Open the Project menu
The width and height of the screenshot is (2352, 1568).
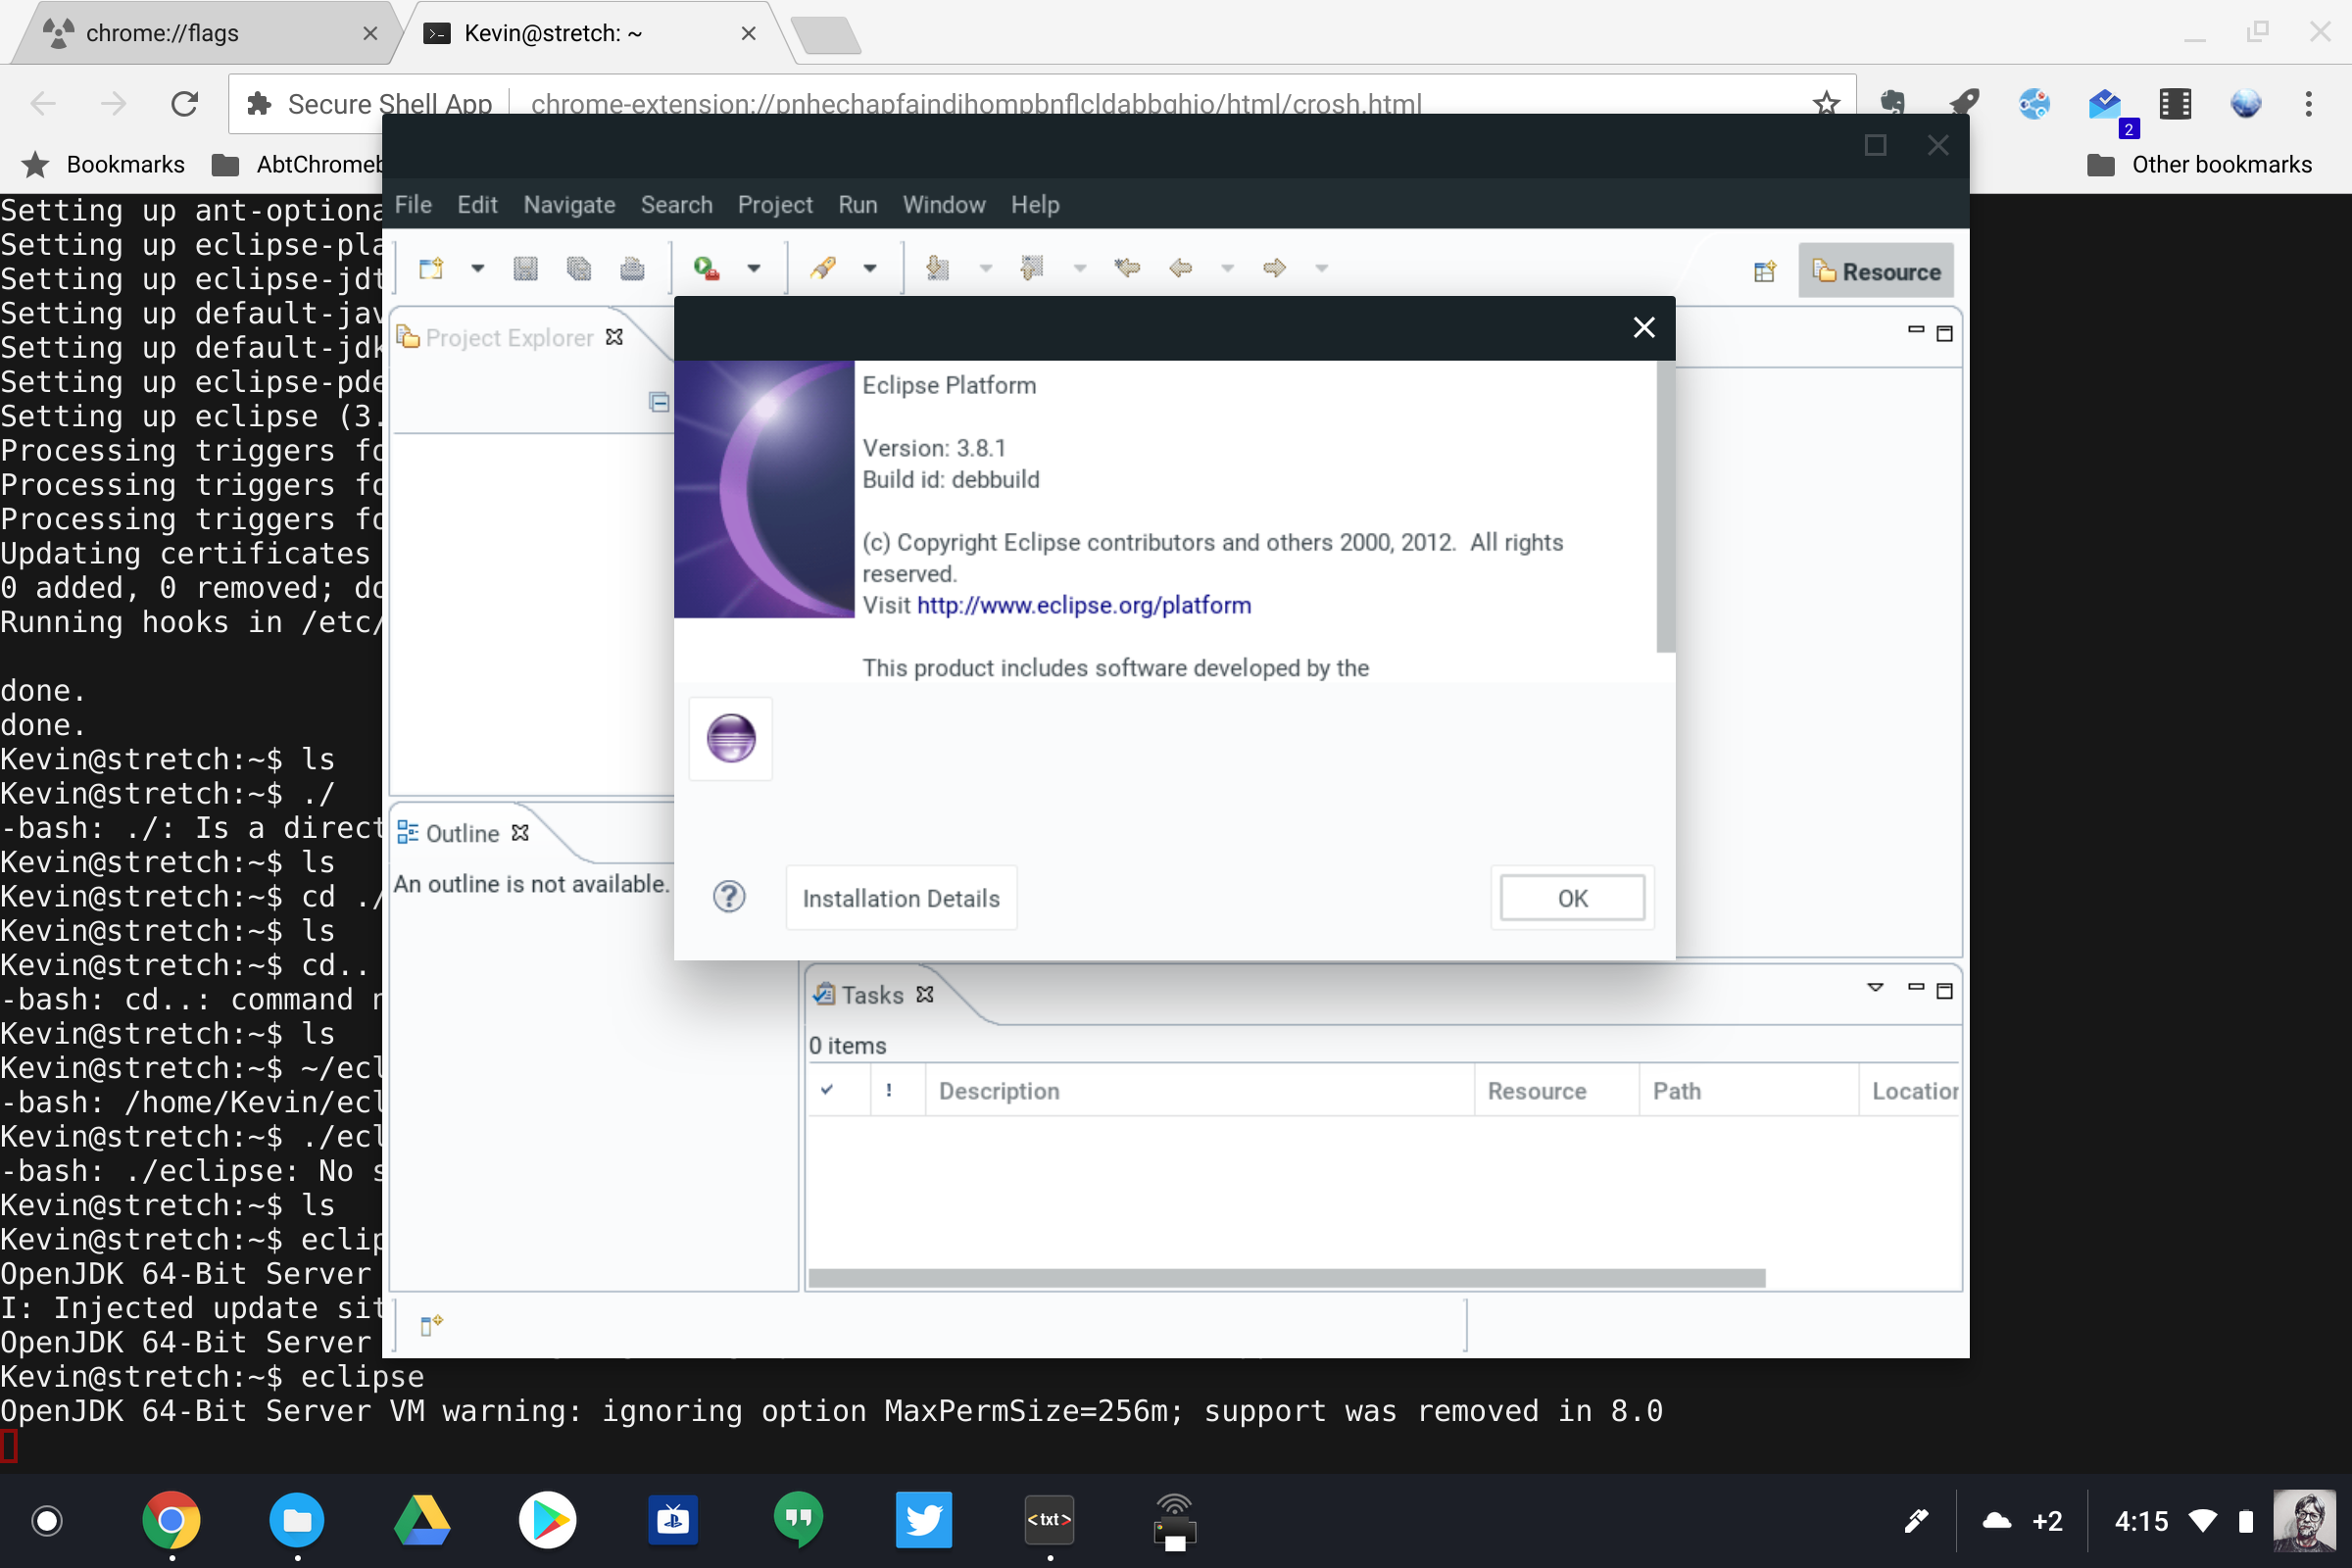[x=775, y=205]
